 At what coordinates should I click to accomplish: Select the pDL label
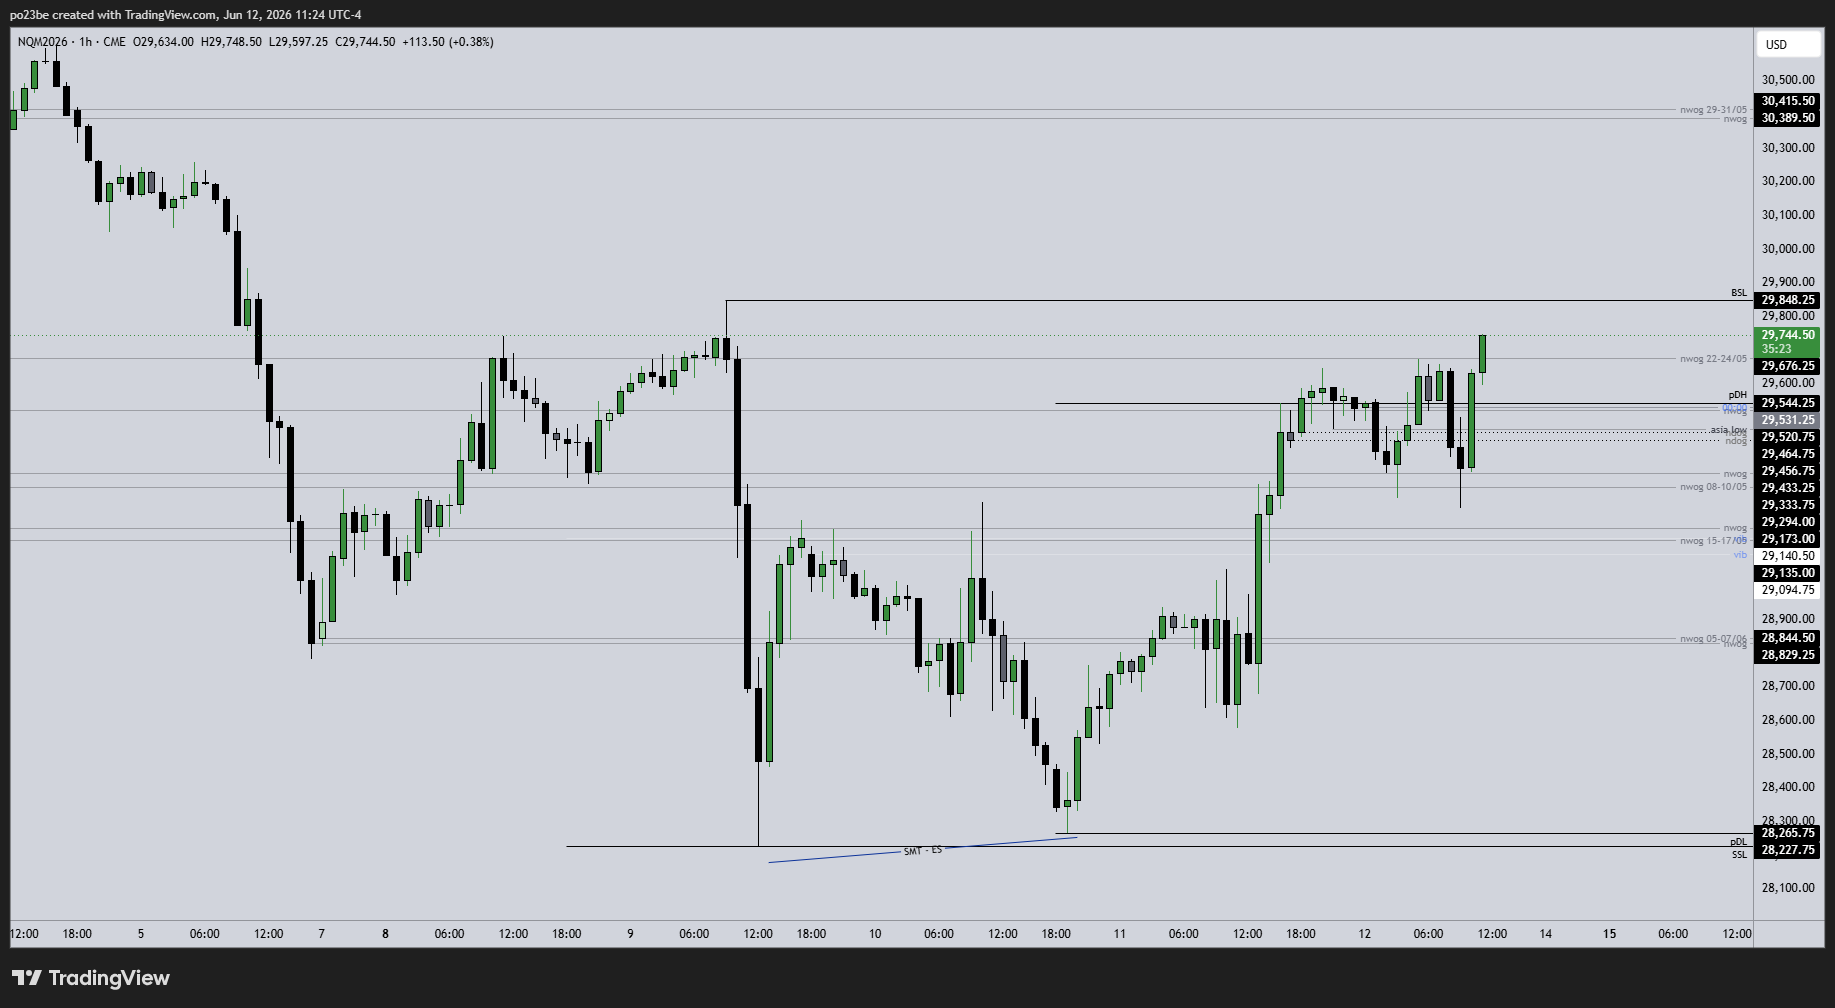(1738, 842)
